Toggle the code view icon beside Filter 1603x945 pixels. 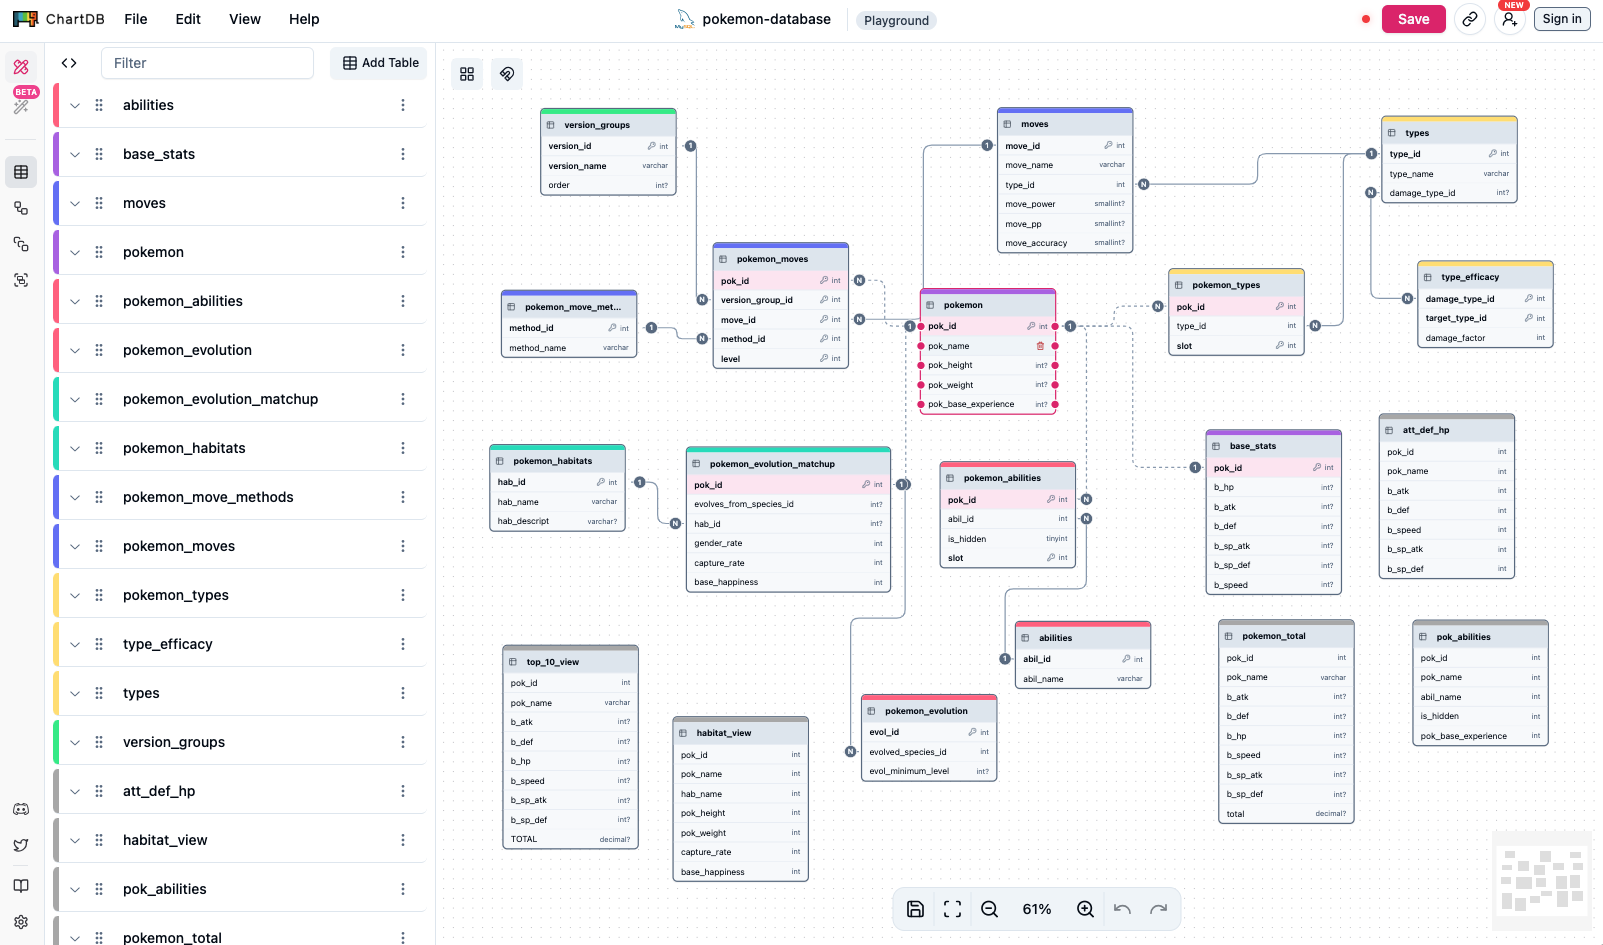(69, 63)
